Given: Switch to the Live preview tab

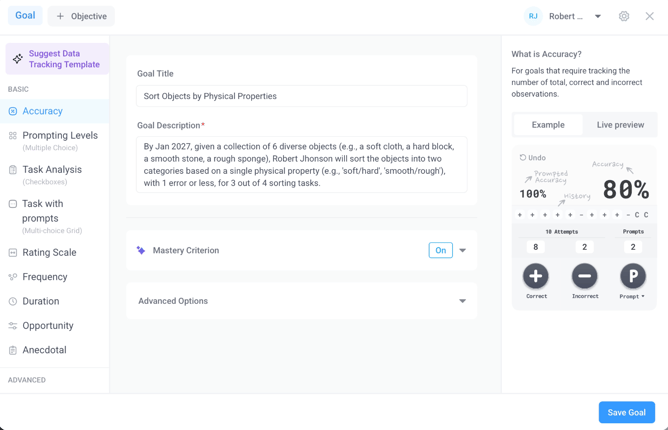Looking at the screenshot, I should [x=620, y=125].
